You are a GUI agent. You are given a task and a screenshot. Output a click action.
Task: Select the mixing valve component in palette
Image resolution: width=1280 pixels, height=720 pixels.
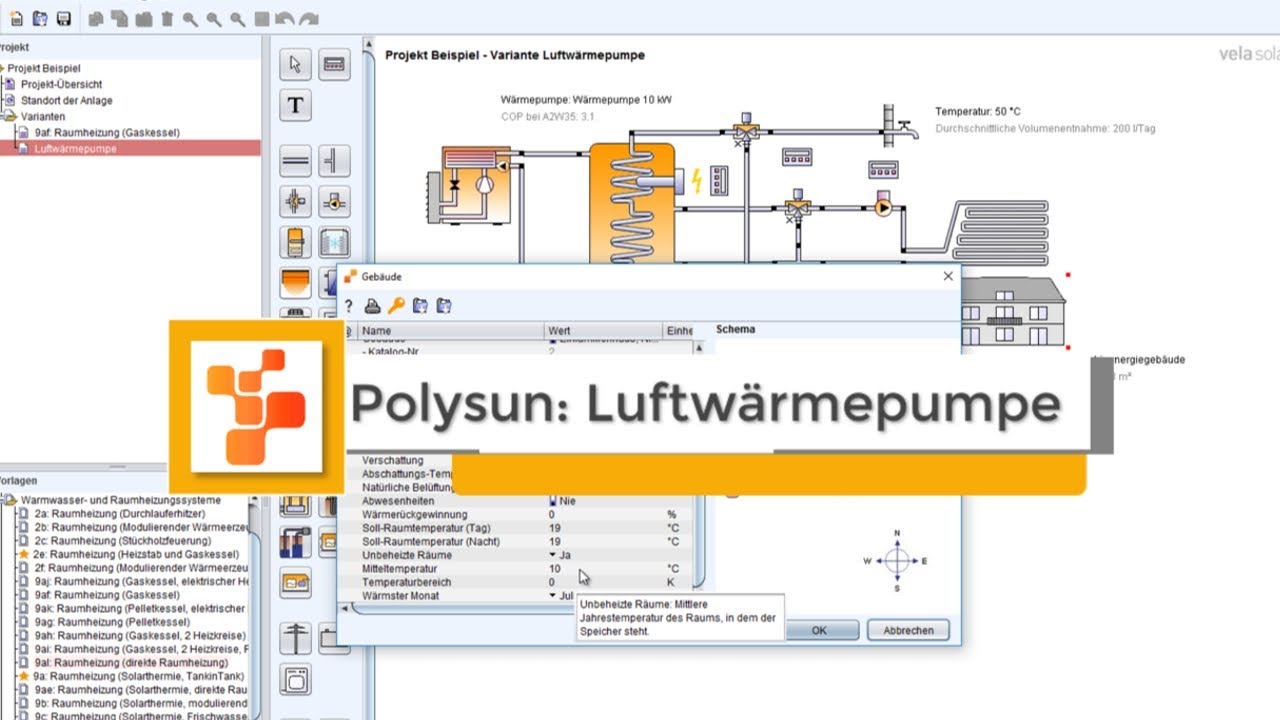coord(295,201)
